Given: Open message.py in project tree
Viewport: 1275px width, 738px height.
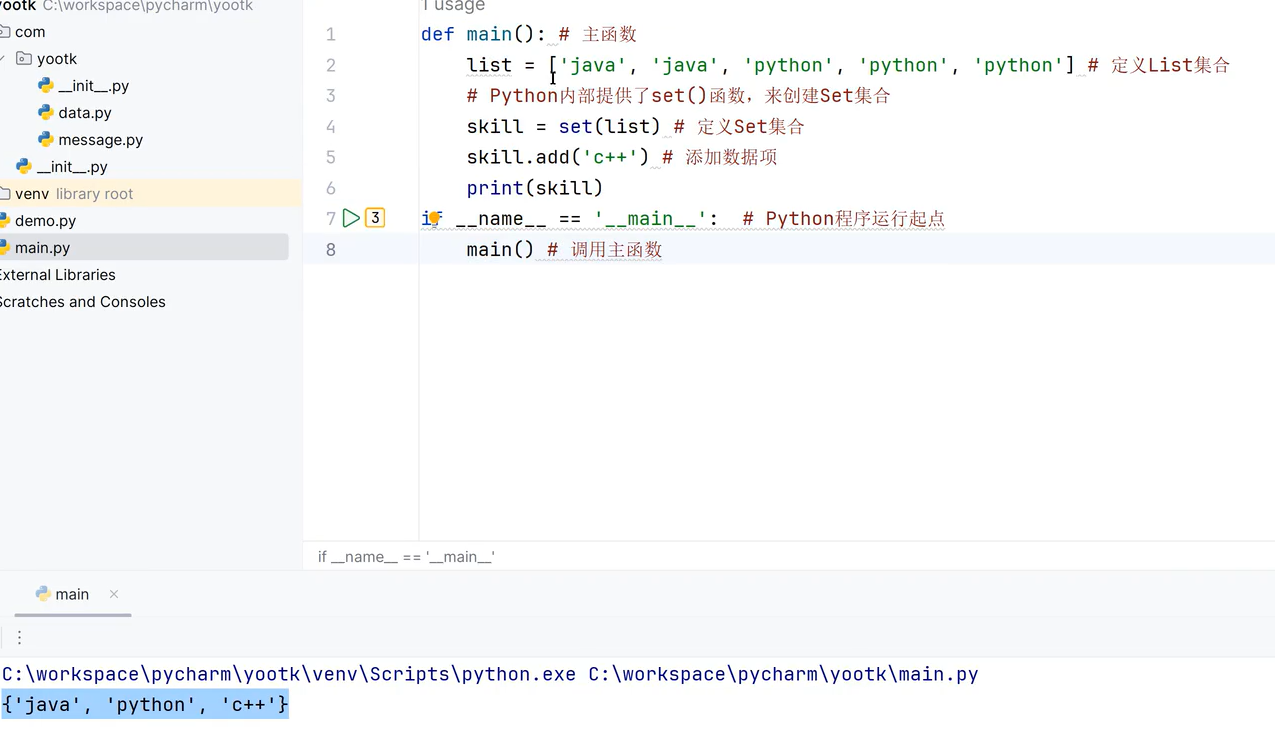Looking at the screenshot, I should click(x=100, y=140).
